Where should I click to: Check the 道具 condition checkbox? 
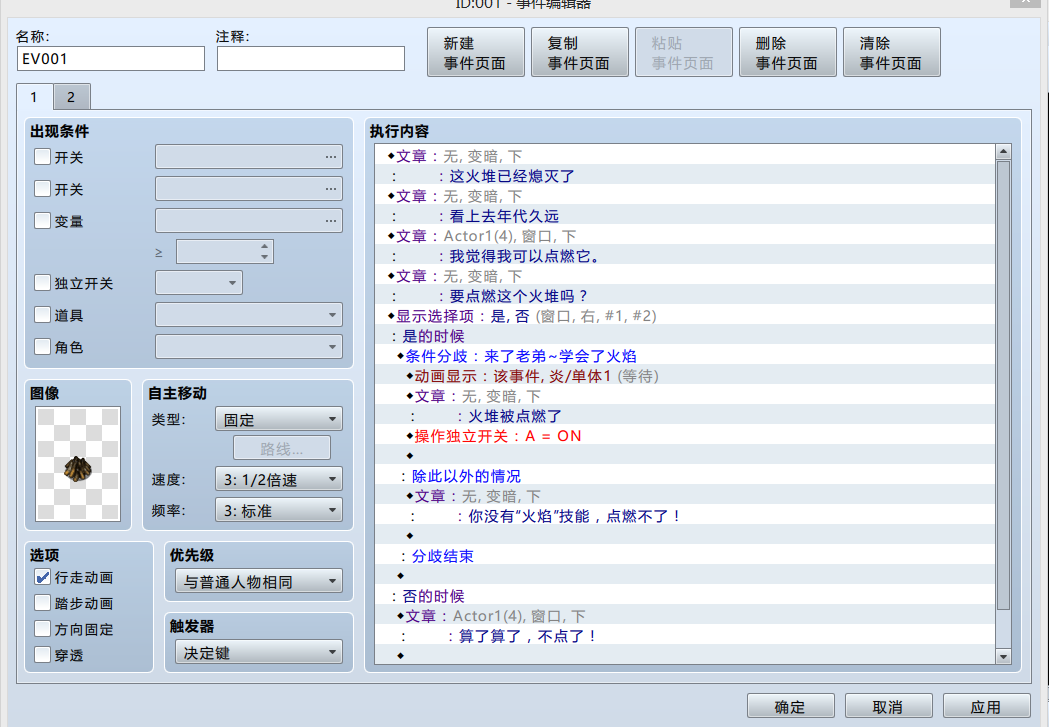pos(42,314)
